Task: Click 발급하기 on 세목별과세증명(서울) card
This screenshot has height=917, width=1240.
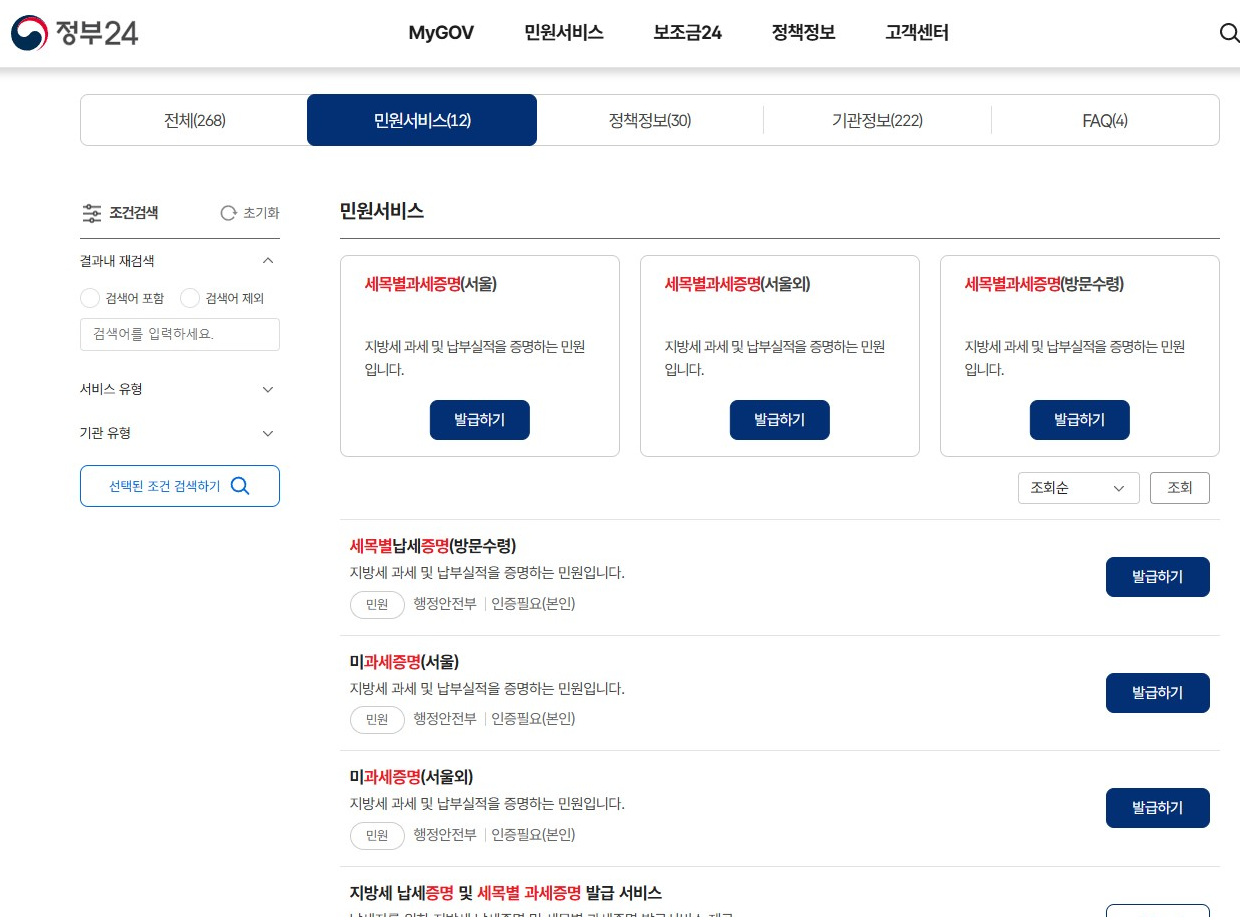Action: coord(480,420)
